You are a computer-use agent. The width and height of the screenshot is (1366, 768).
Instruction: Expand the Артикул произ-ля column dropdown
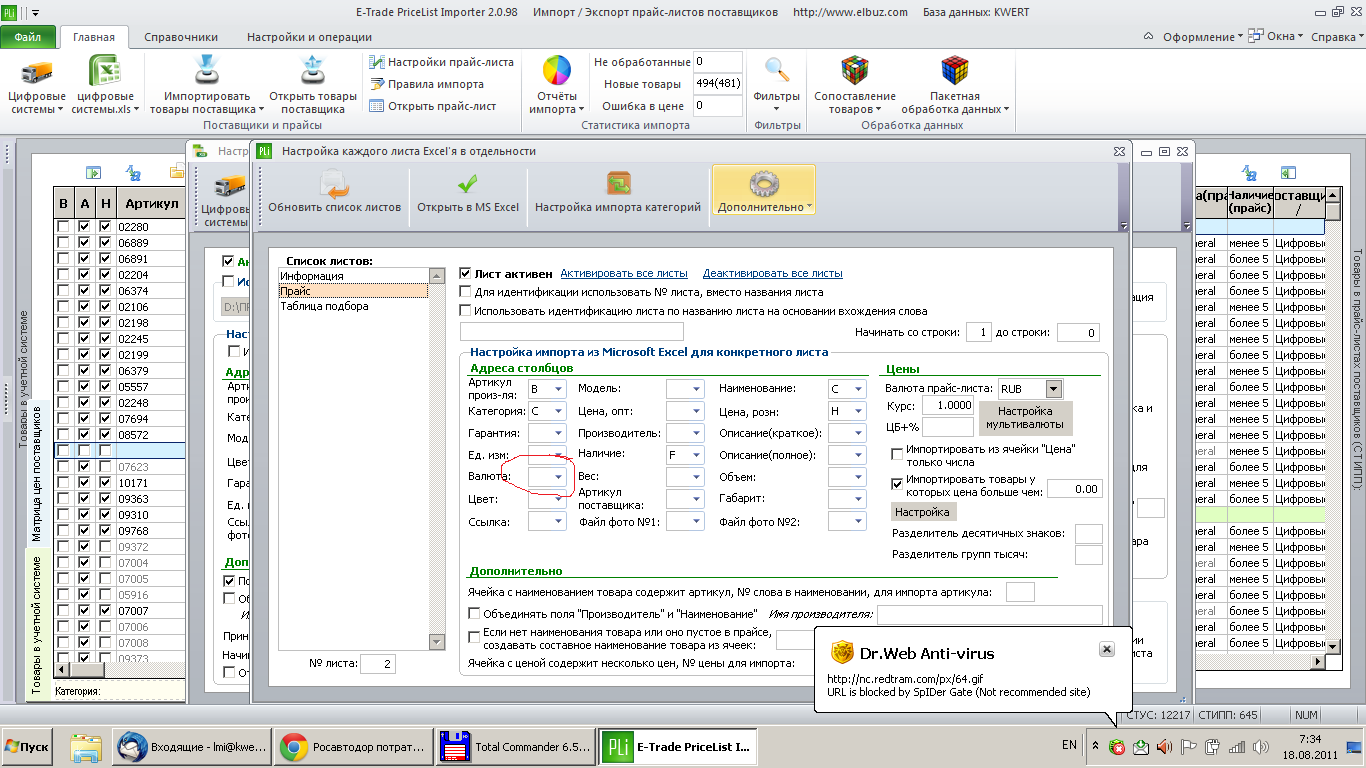click(x=558, y=388)
